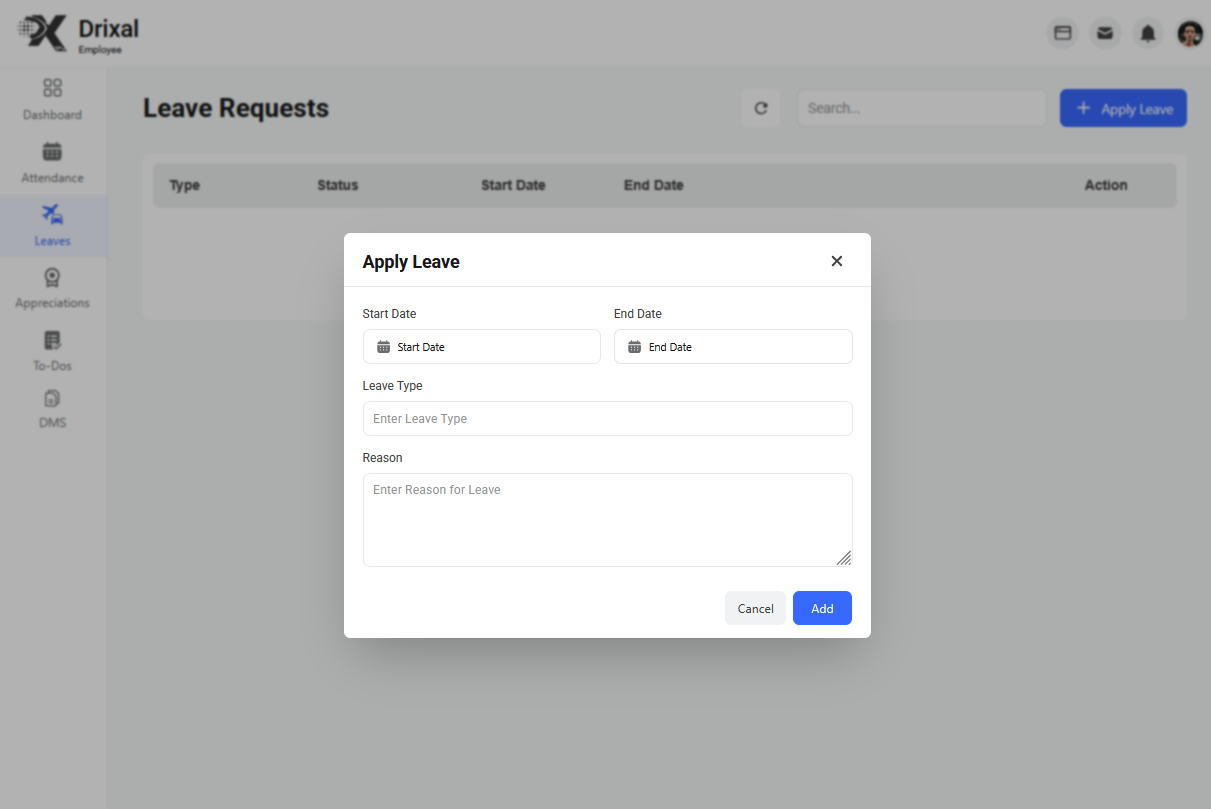Click the Drixal Employee logo
This screenshot has width=1211, height=809.
point(77,32)
